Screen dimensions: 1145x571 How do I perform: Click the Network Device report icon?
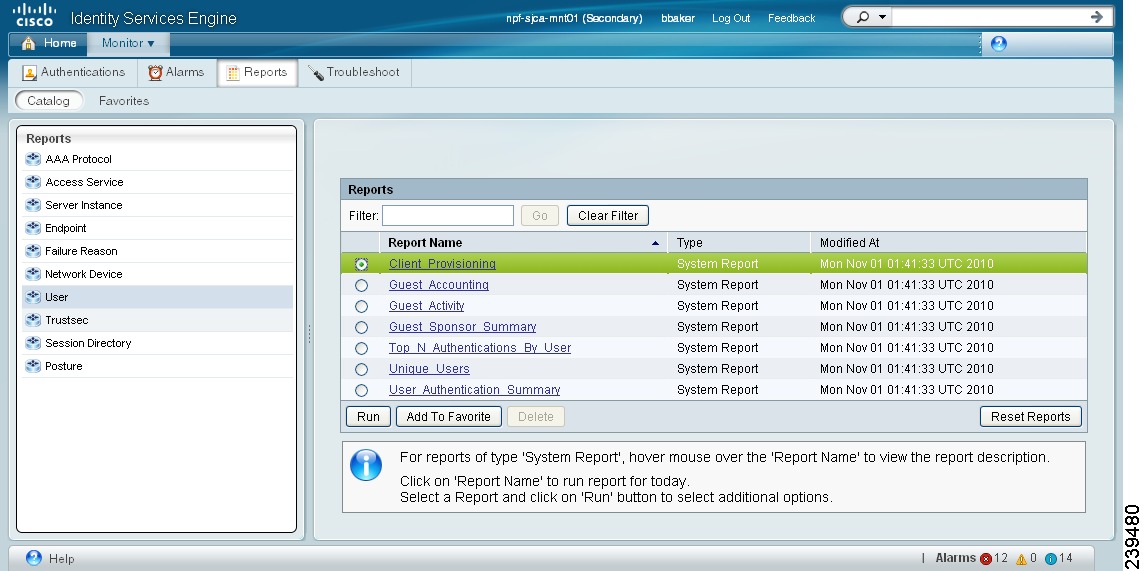(33, 274)
